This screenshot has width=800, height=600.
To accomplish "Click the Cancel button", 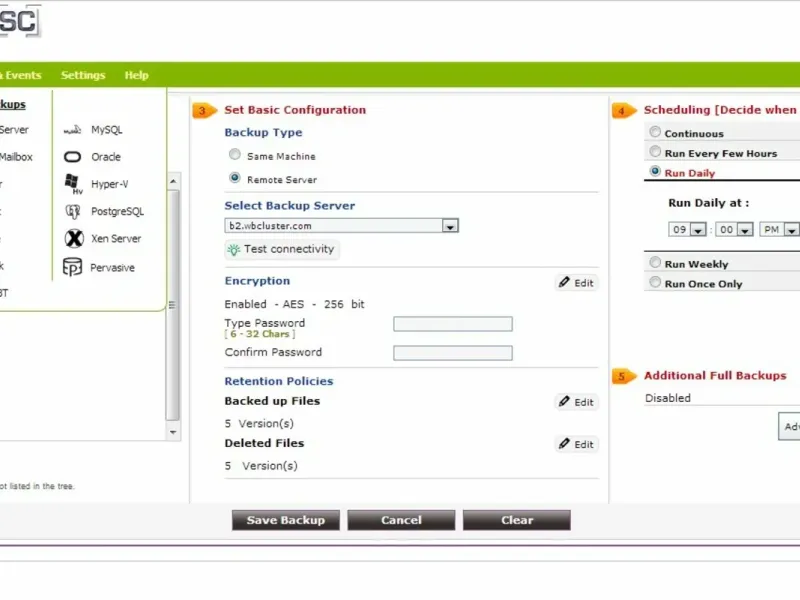I will [x=401, y=520].
